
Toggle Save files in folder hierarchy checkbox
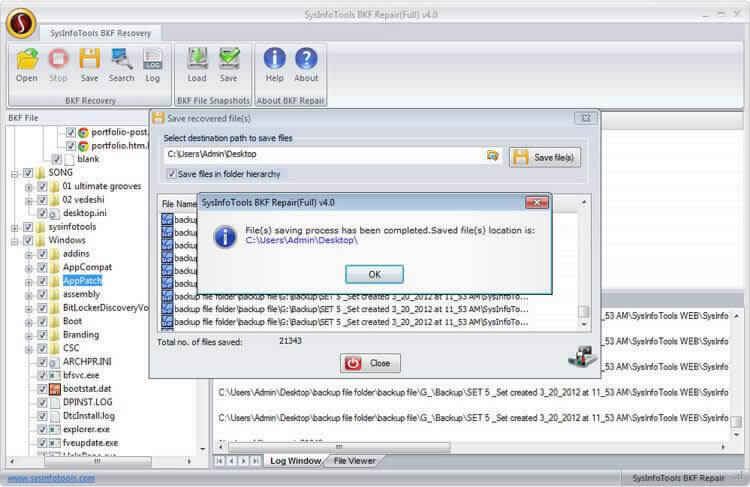pyautogui.click(x=172, y=174)
